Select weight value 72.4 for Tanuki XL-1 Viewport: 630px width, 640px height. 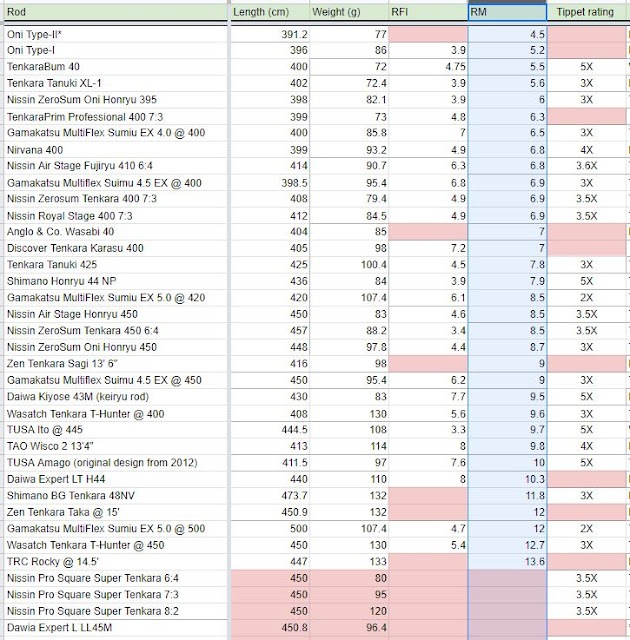pyautogui.click(x=348, y=83)
